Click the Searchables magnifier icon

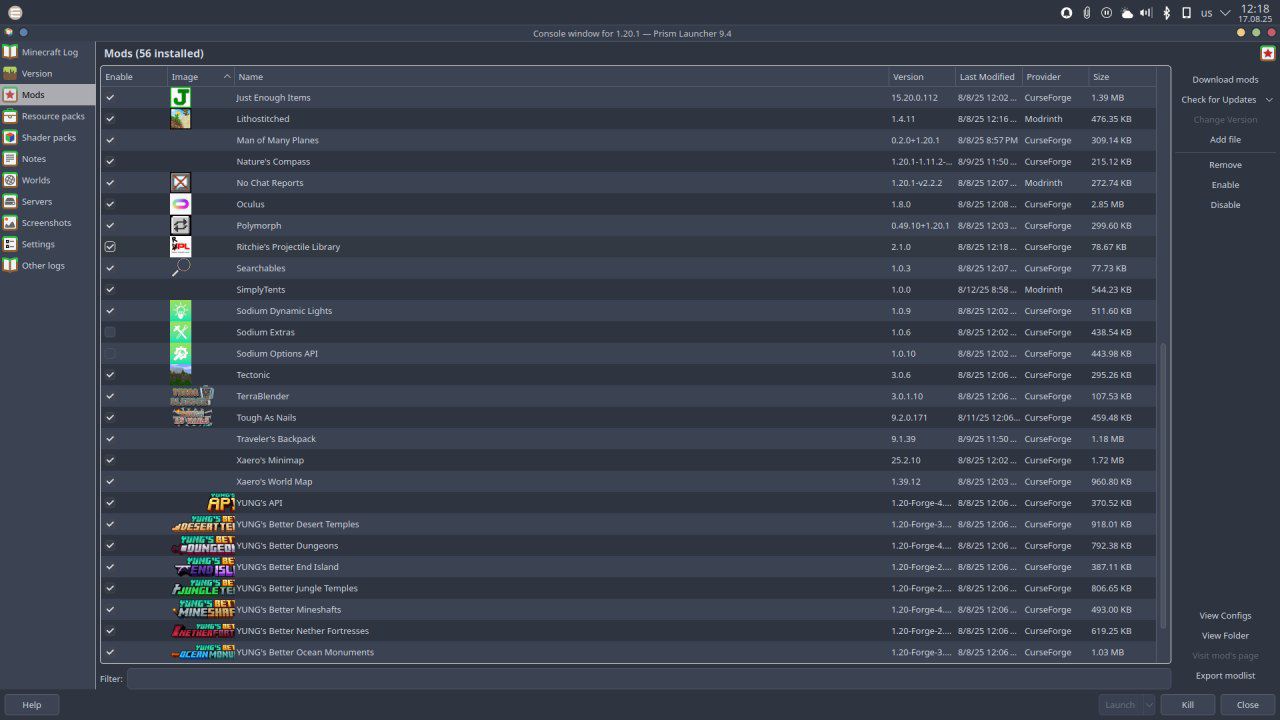click(x=181, y=268)
